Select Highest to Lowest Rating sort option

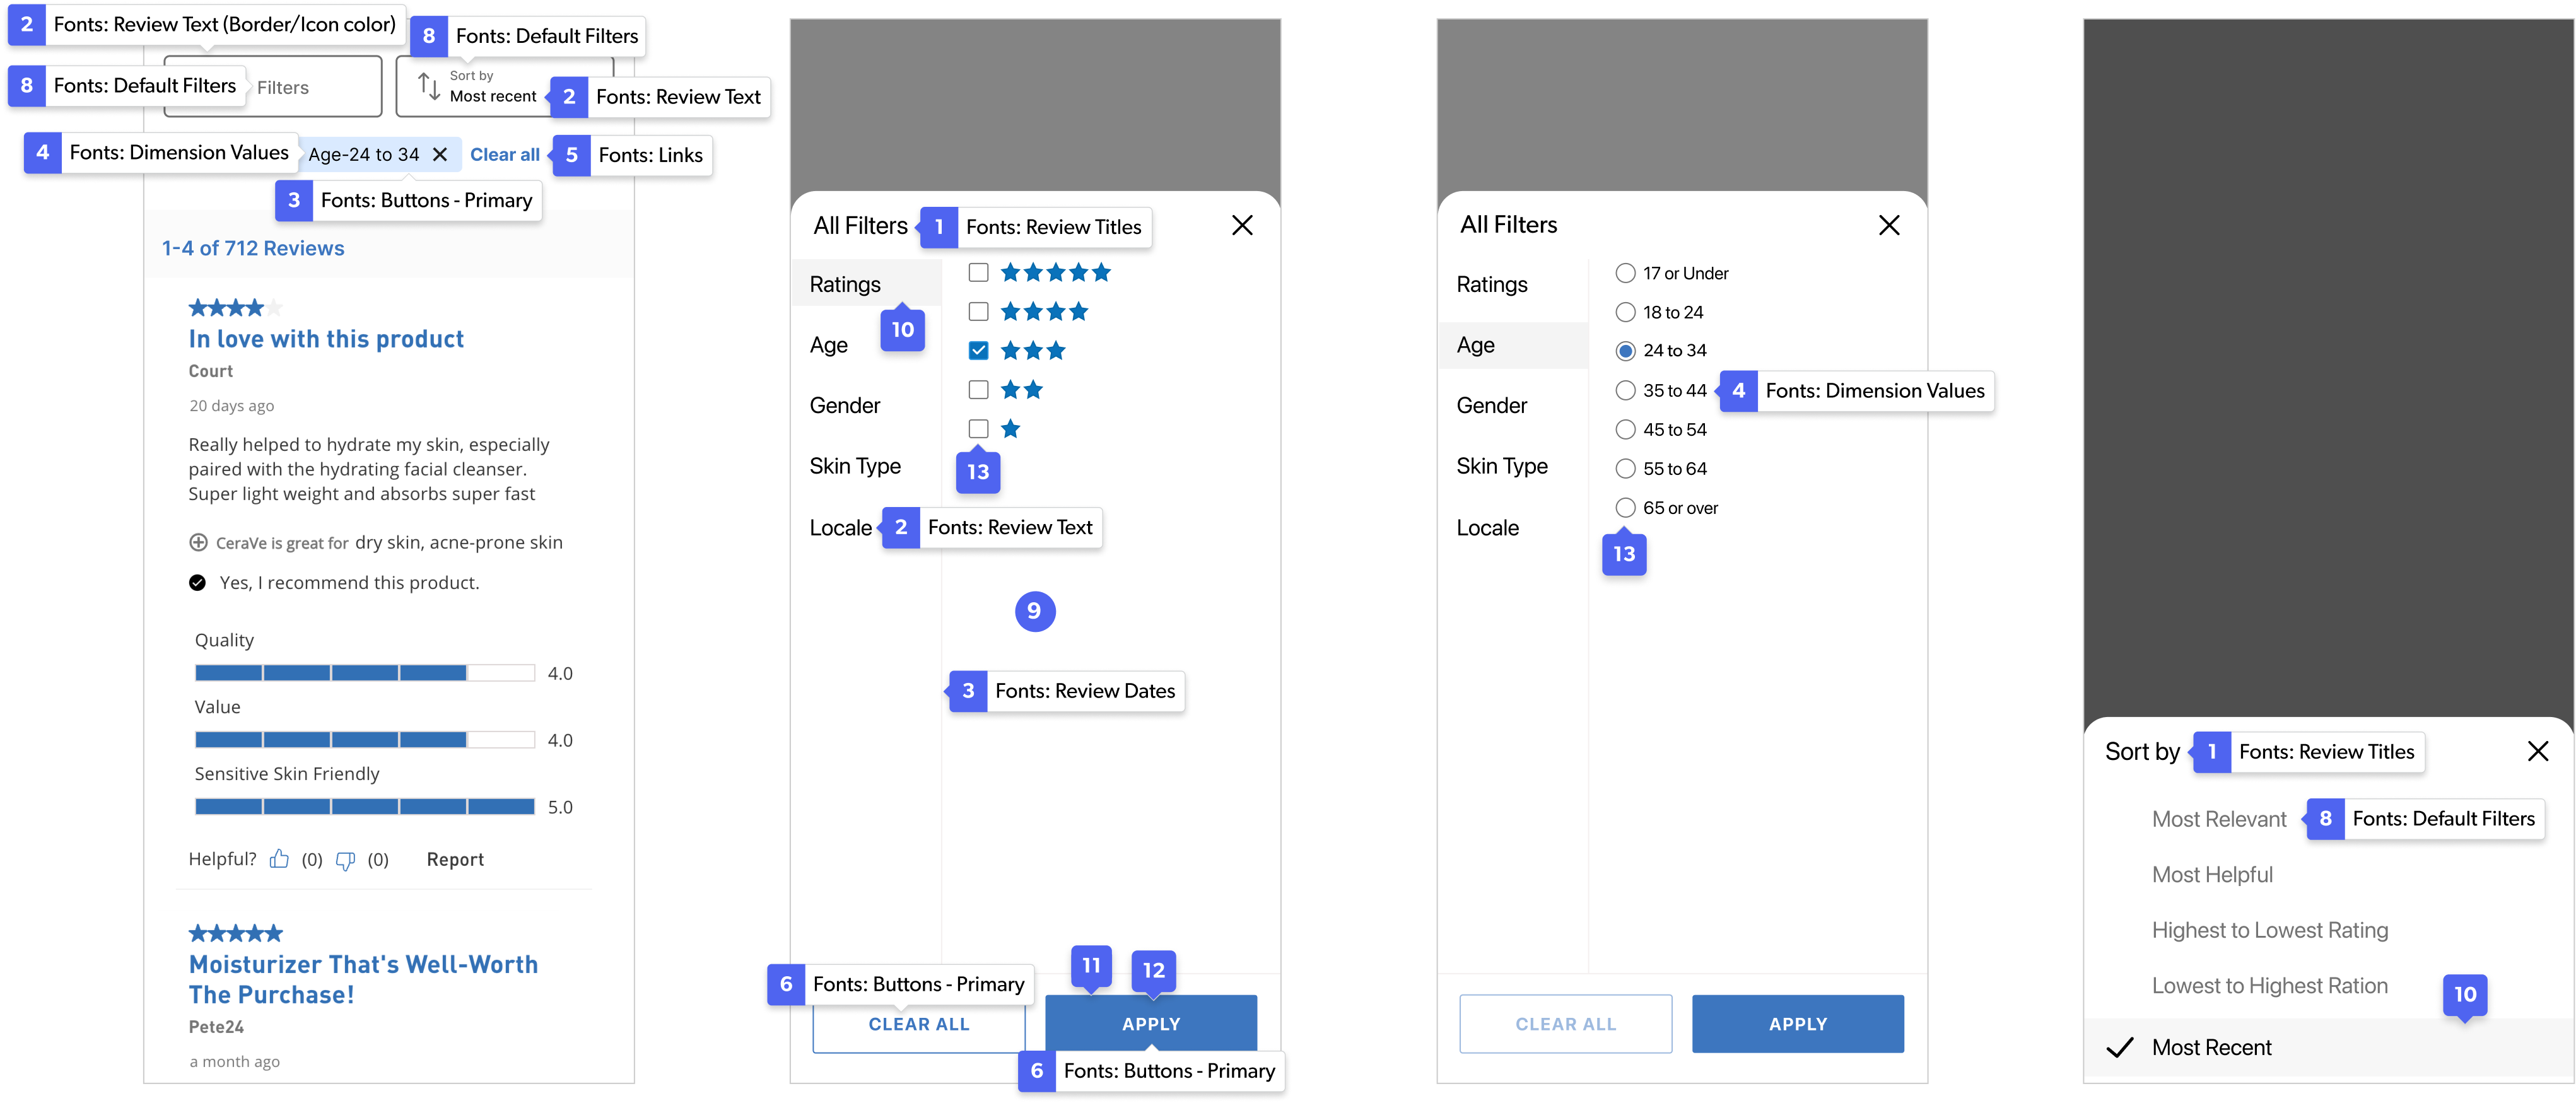click(2269, 930)
